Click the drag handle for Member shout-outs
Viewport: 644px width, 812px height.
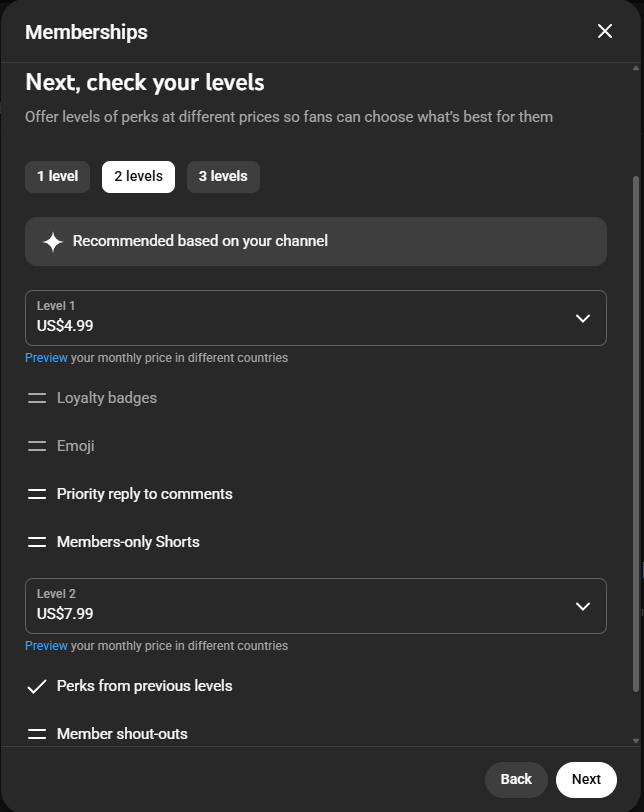coord(37,734)
